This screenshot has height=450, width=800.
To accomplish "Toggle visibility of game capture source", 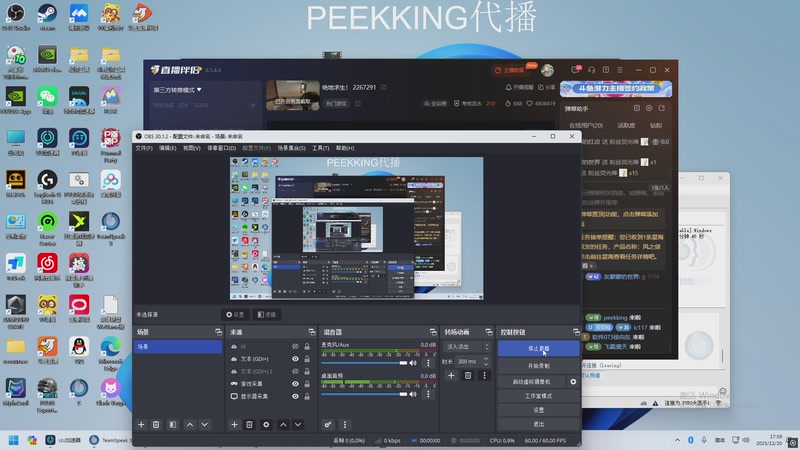I will tap(295, 384).
